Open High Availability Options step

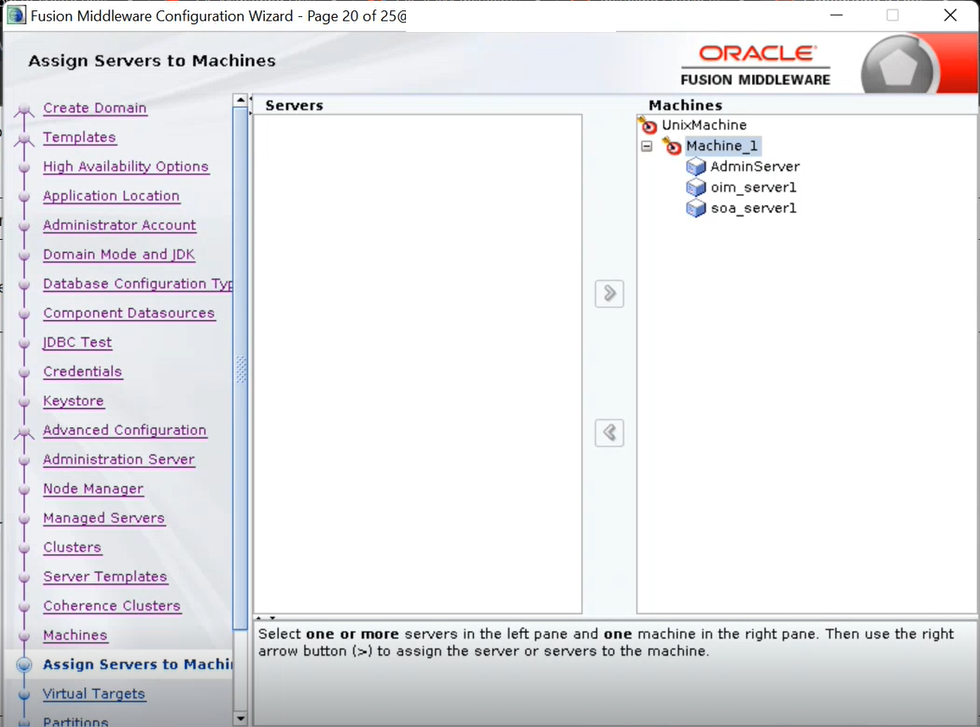[126, 167]
